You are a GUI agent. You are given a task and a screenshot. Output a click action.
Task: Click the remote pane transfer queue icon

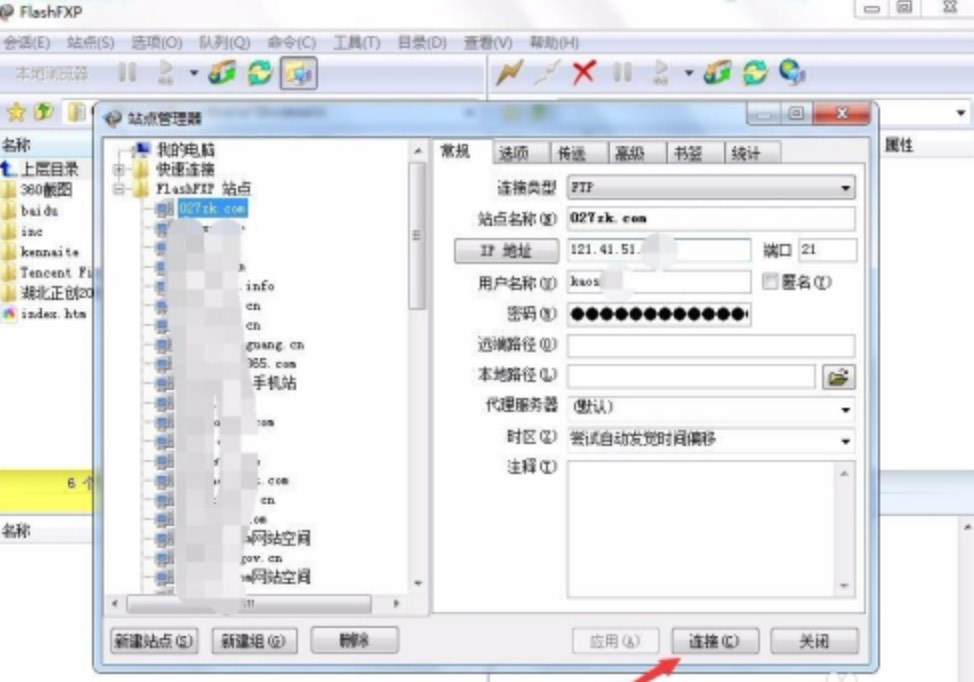pyautogui.click(x=661, y=73)
